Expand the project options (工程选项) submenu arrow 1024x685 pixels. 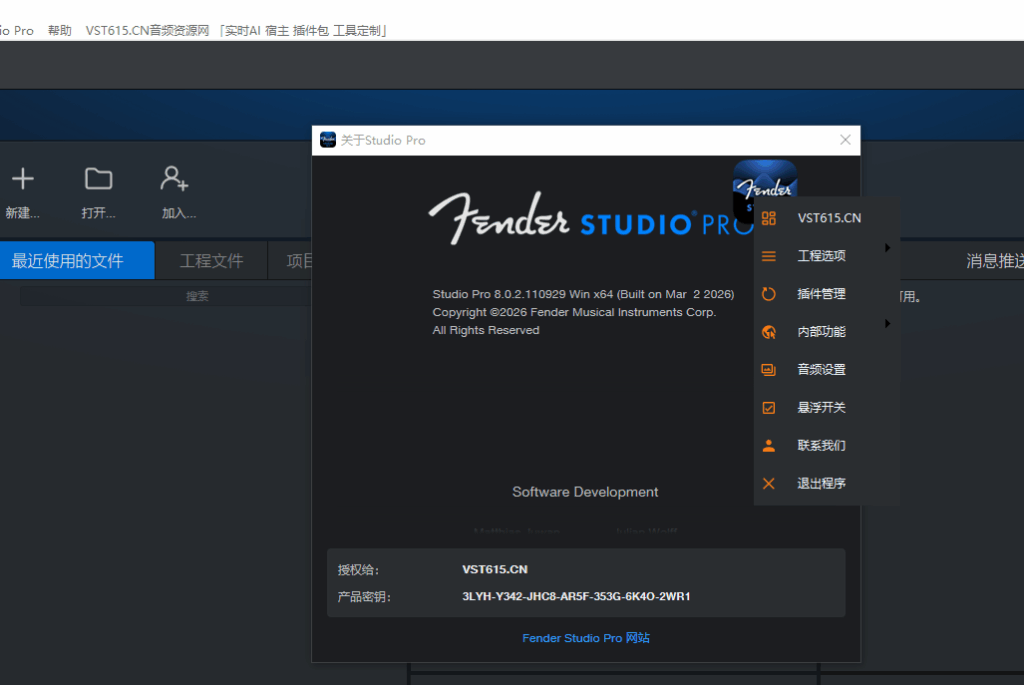(x=887, y=248)
